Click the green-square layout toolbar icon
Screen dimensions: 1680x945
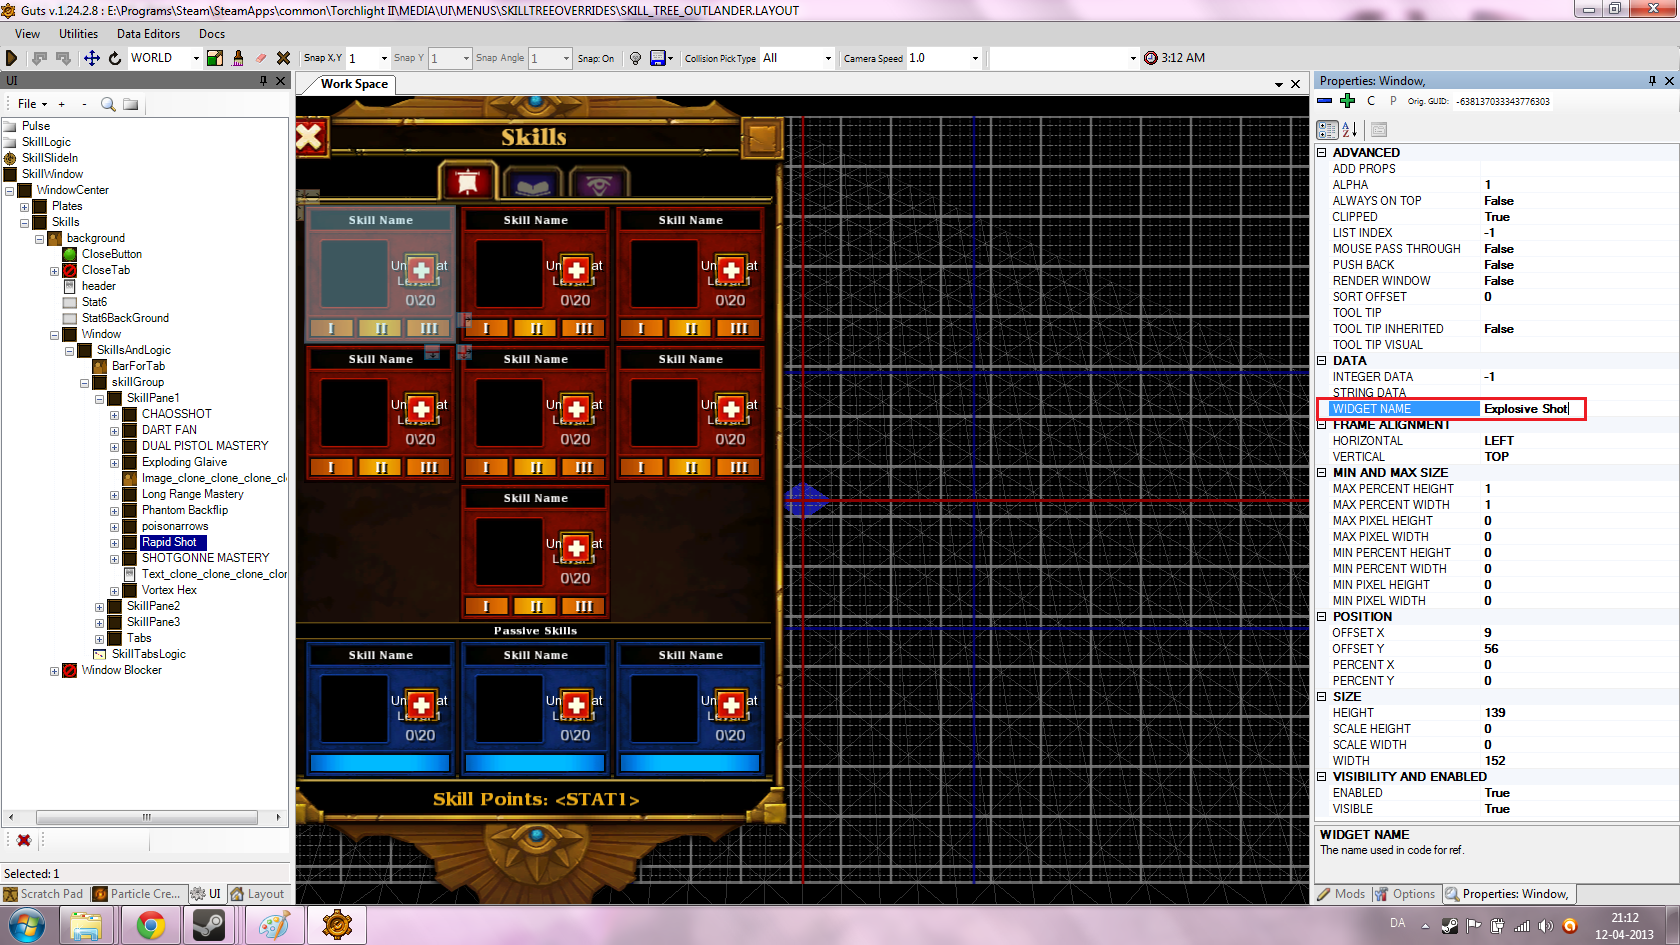tap(215, 58)
